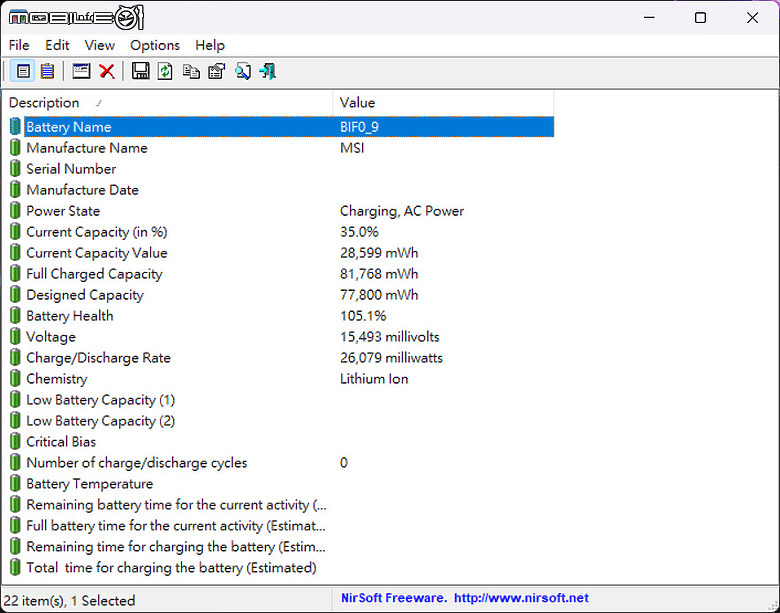Open the View menu
Image resolution: width=780 pixels, height=613 pixels.
[99, 45]
